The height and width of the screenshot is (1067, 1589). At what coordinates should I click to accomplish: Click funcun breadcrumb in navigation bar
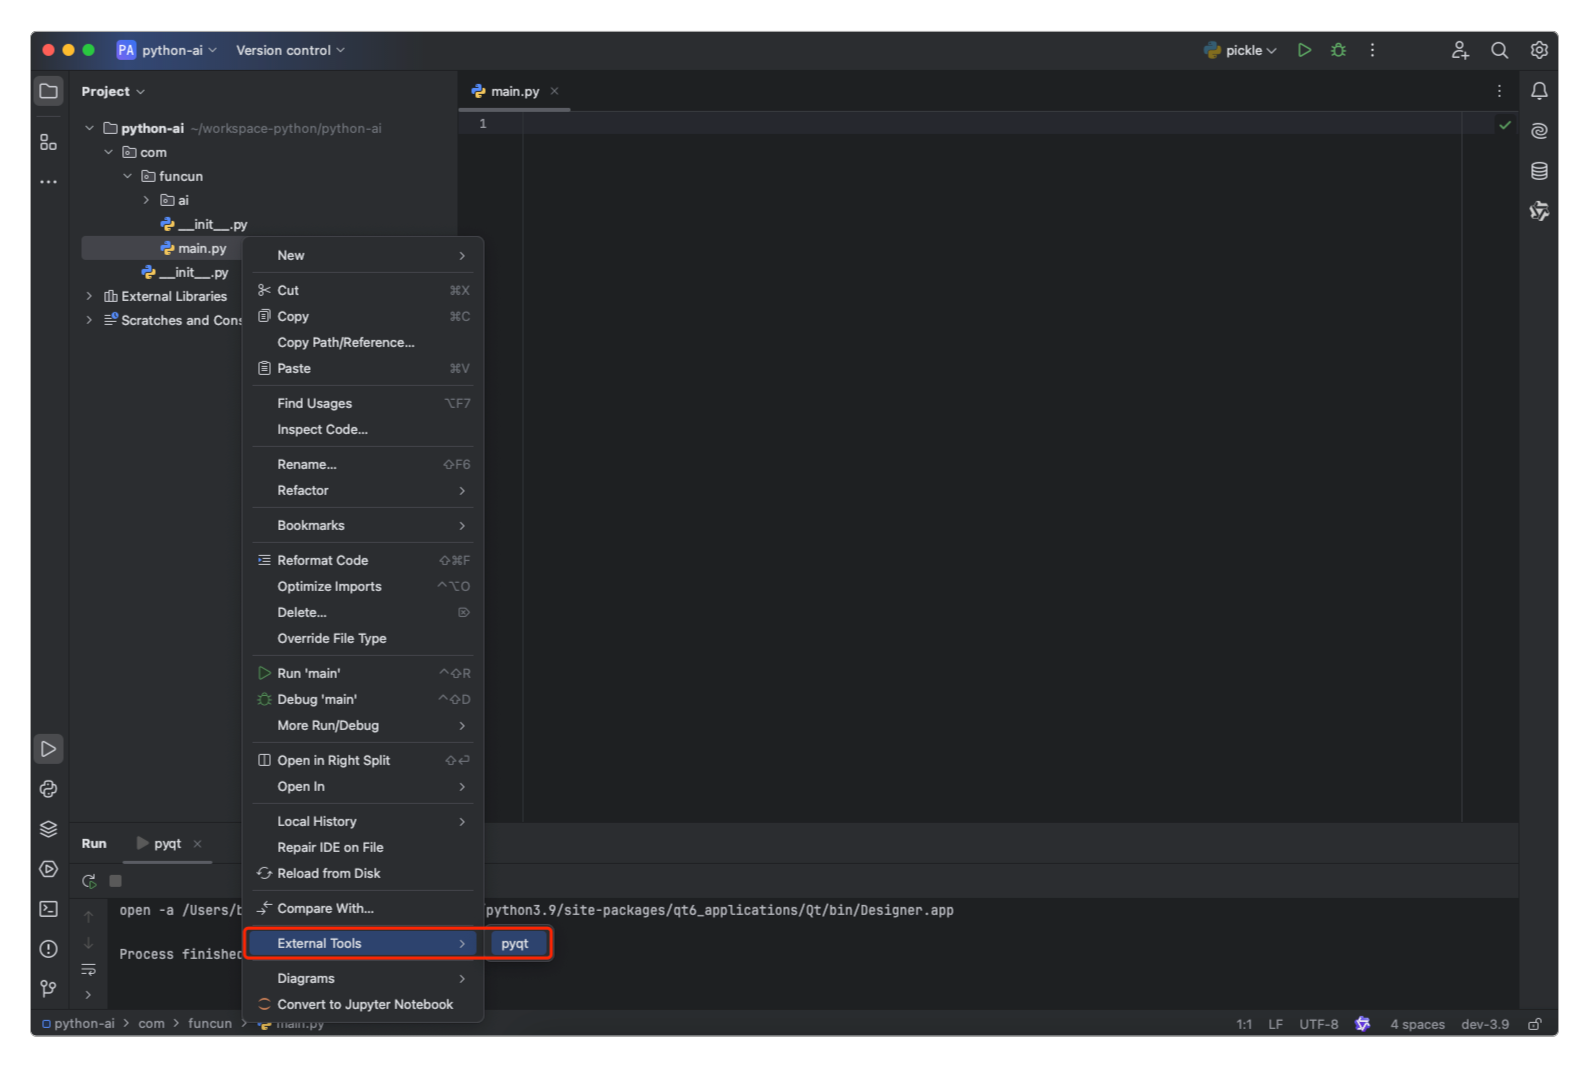[x=210, y=1023]
